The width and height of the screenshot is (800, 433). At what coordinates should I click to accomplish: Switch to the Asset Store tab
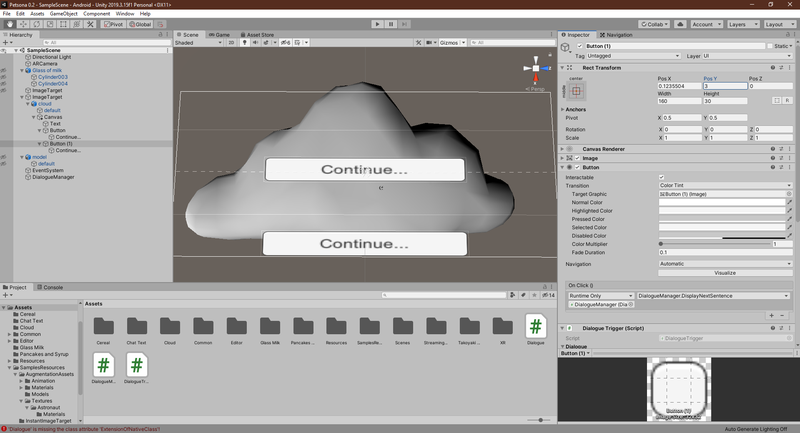coord(260,34)
